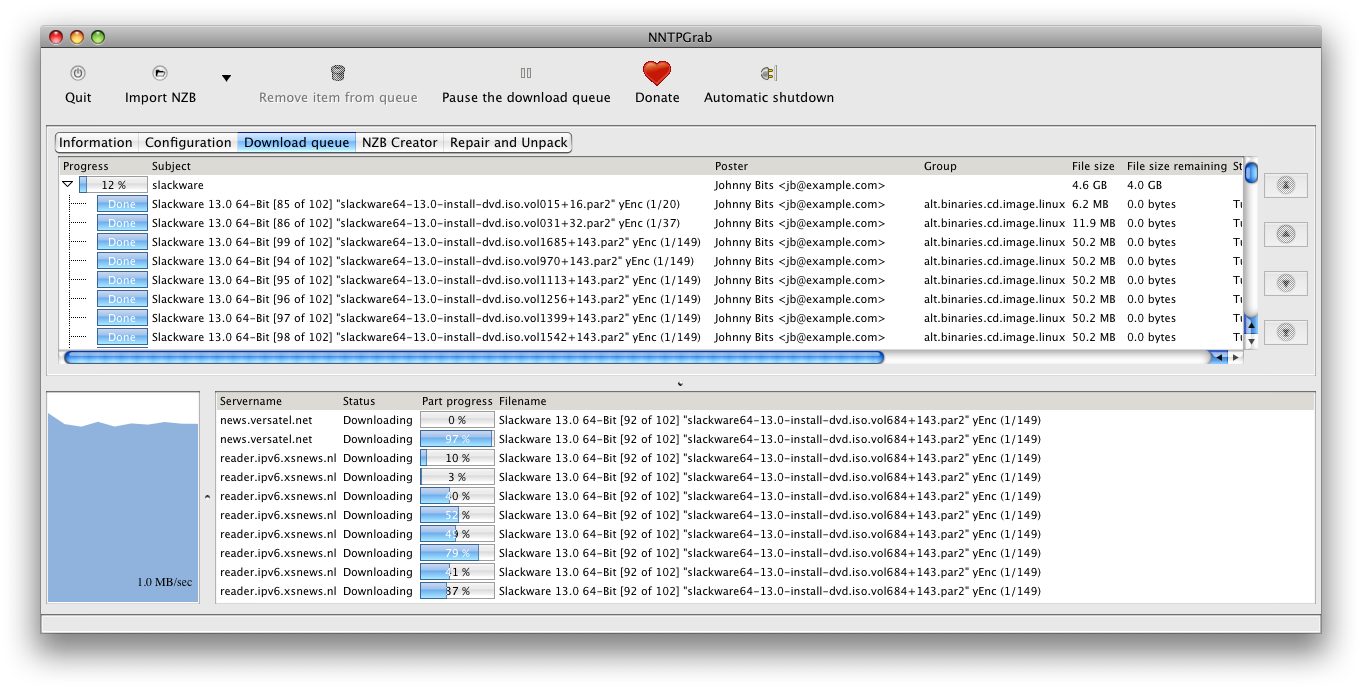Open the Repair and Unpack tab
Screen dimensions: 1362x689
pos(508,143)
